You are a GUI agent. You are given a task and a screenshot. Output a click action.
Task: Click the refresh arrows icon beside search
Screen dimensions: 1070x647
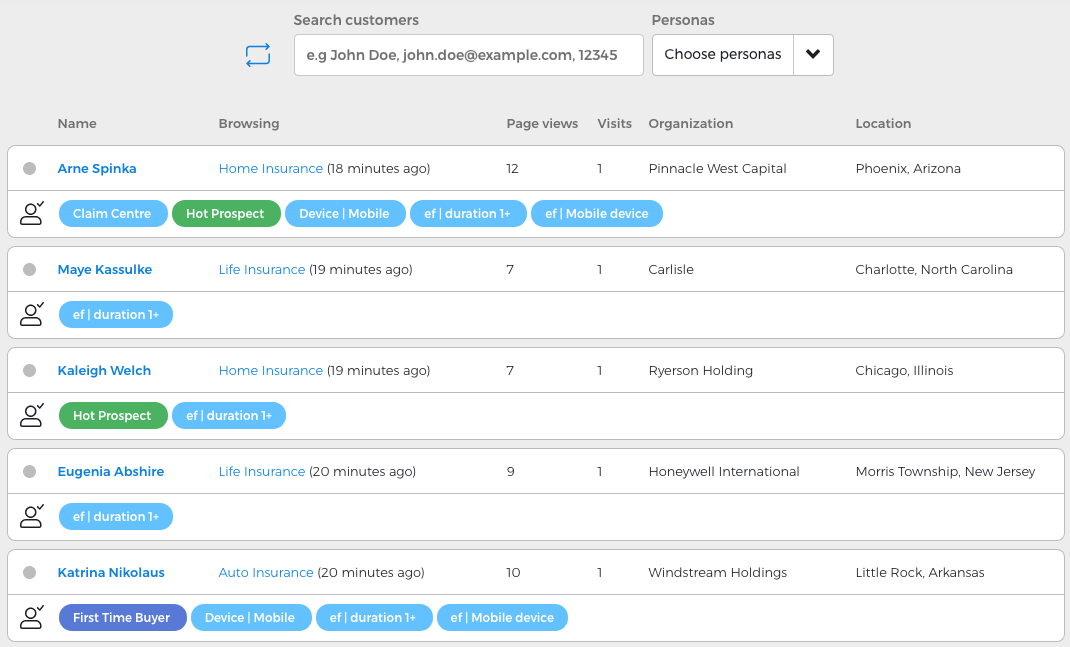[258, 55]
